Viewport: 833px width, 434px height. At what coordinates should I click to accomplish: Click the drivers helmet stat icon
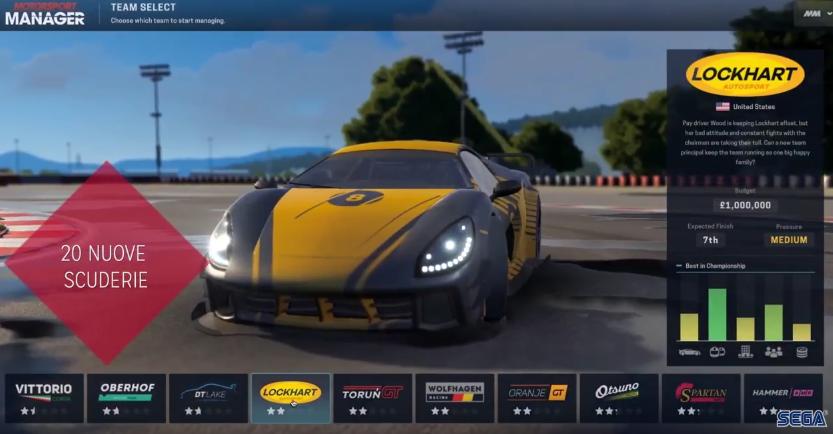pyautogui.click(x=717, y=352)
